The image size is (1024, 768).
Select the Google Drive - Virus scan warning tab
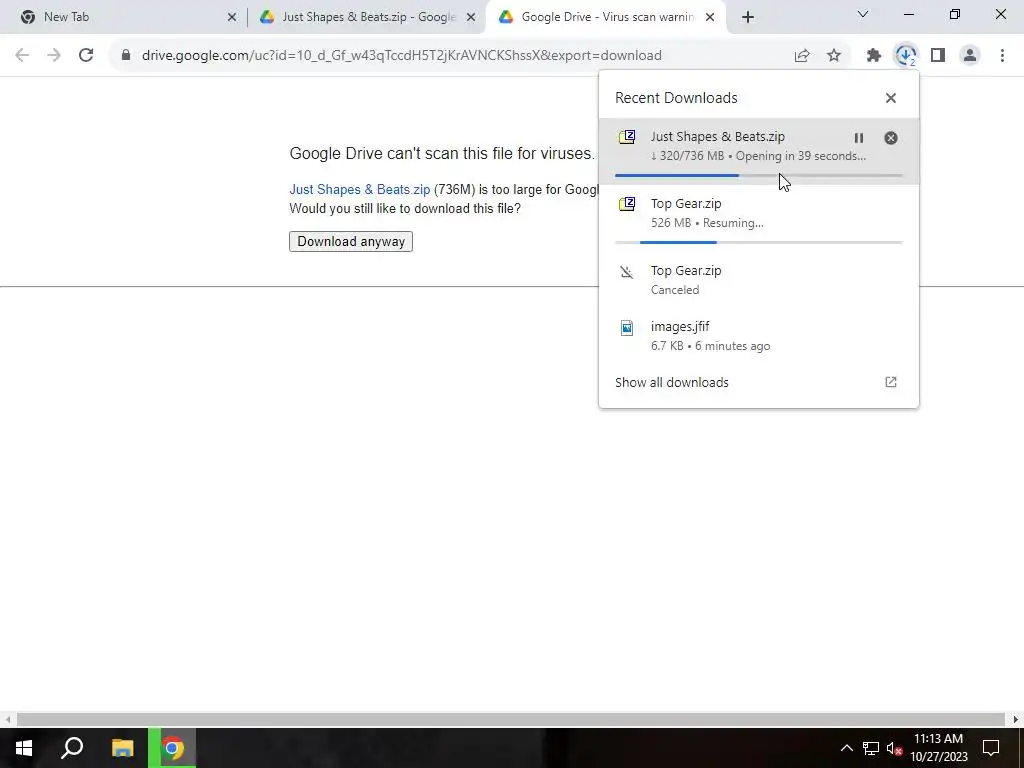click(607, 17)
